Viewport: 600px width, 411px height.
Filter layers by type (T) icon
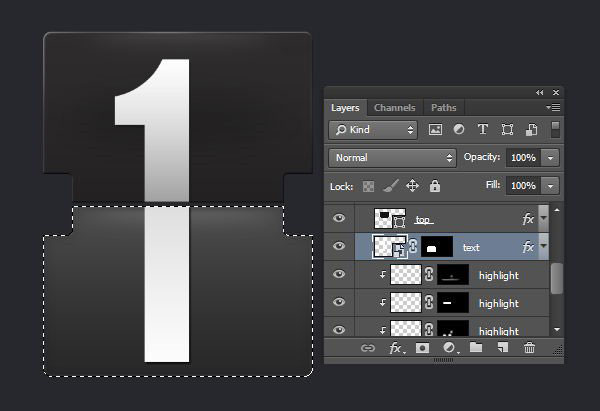[x=483, y=130]
